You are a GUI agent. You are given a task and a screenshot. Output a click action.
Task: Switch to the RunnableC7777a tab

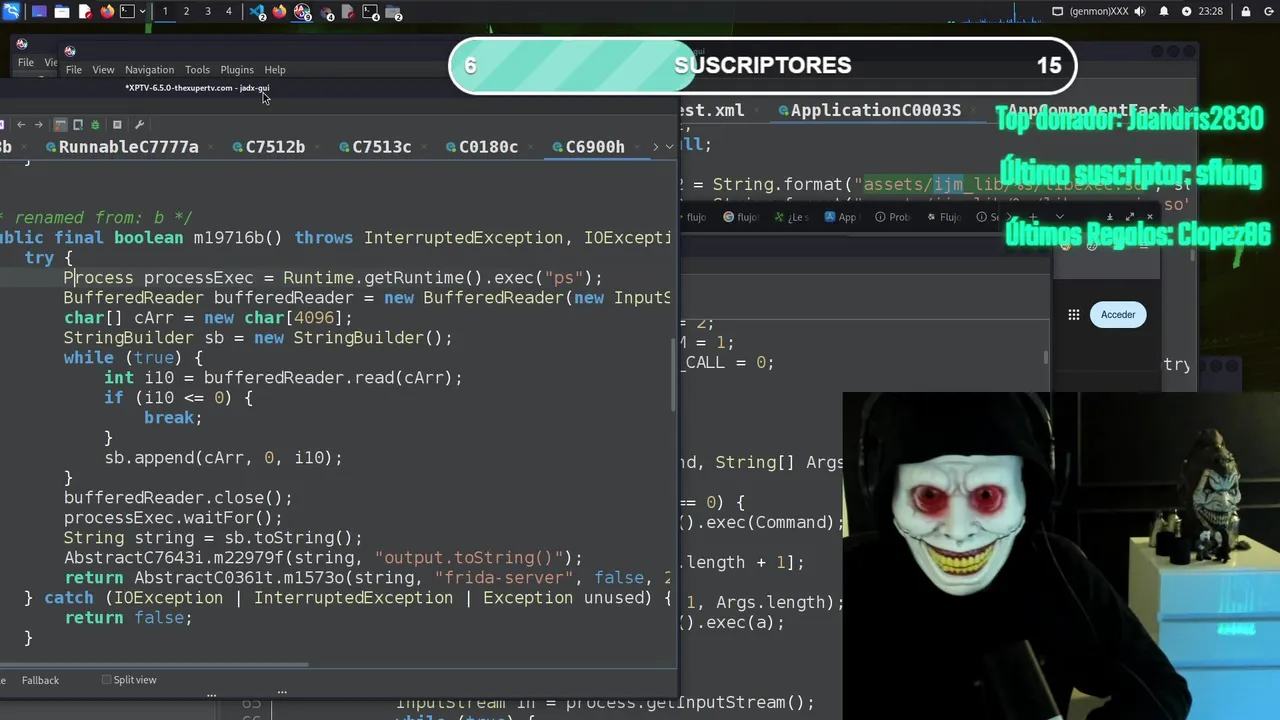pyautogui.click(x=128, y=147)
